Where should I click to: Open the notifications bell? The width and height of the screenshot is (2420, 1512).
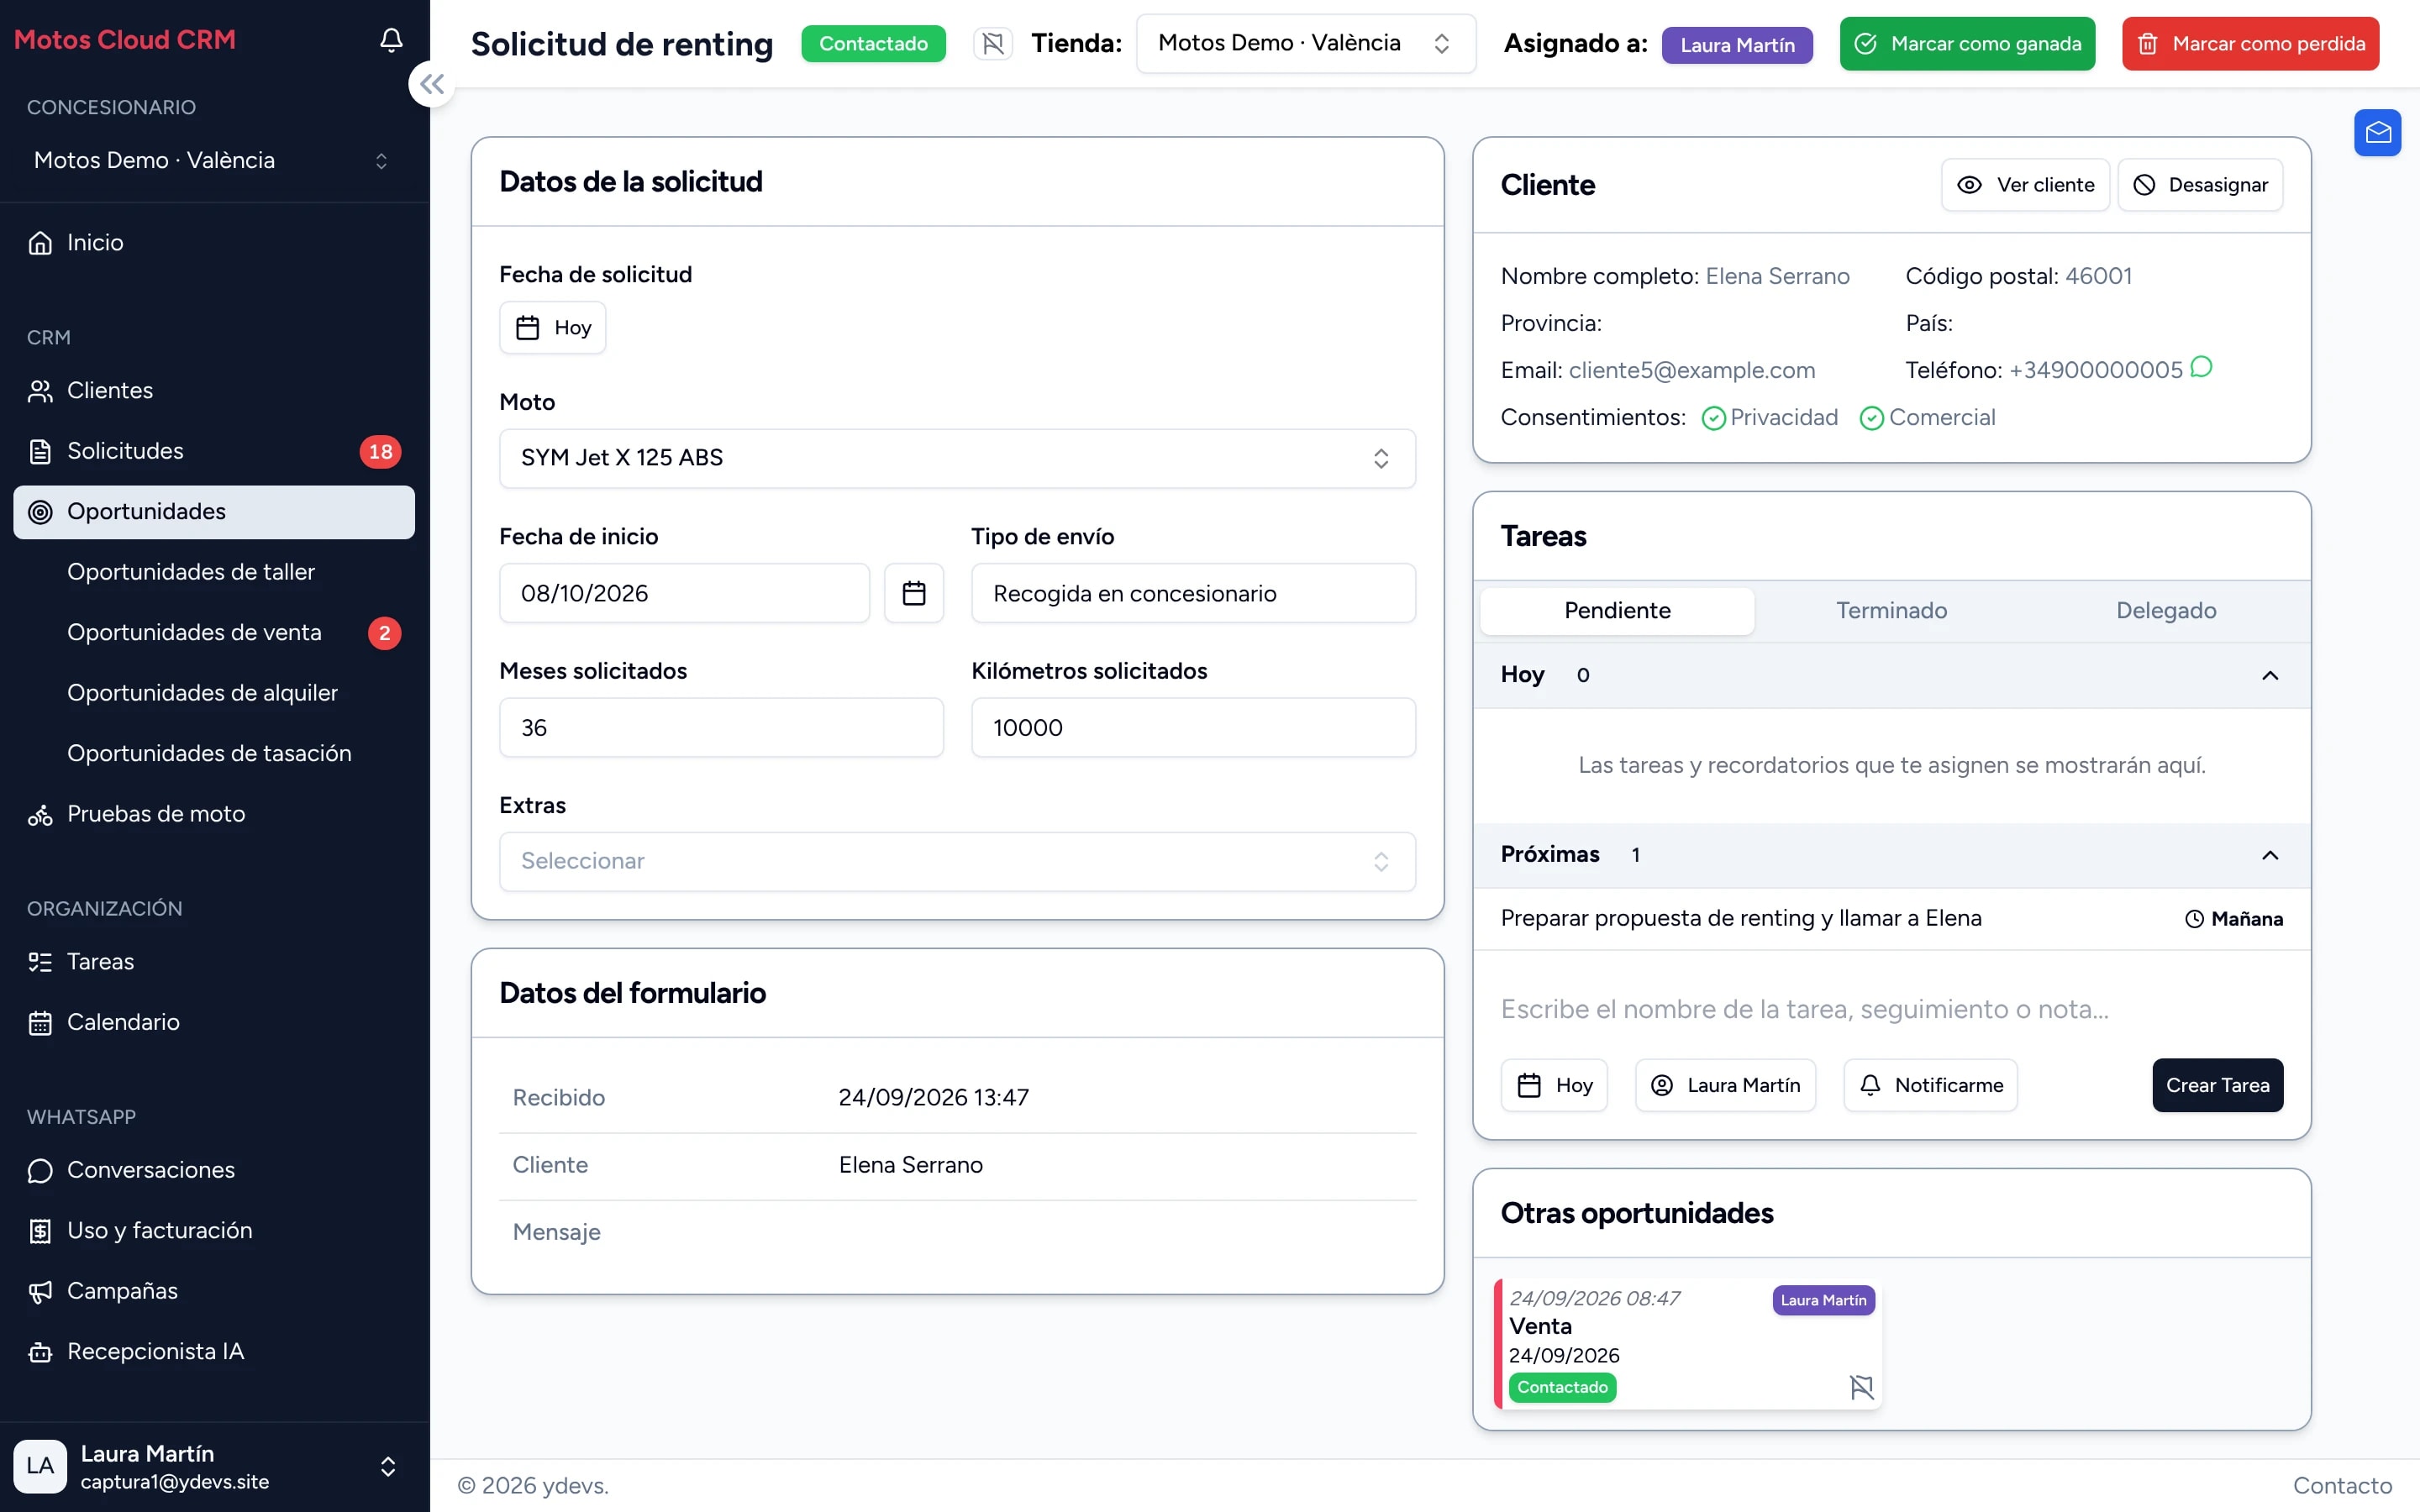pyautogui.click(x=391, y=40)
